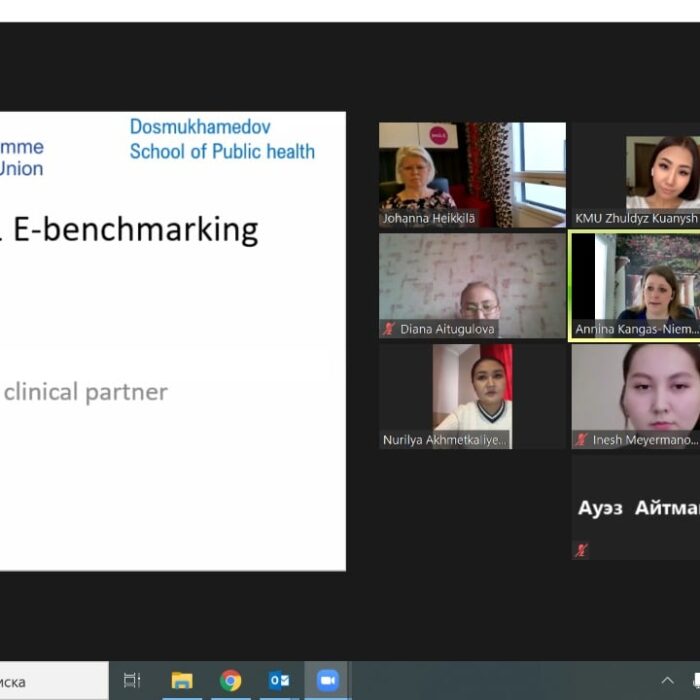This screenshot has width=700, height=700.
Task: Click Inesh Meyermano's muted microphone icon
Action: point(581,439)
